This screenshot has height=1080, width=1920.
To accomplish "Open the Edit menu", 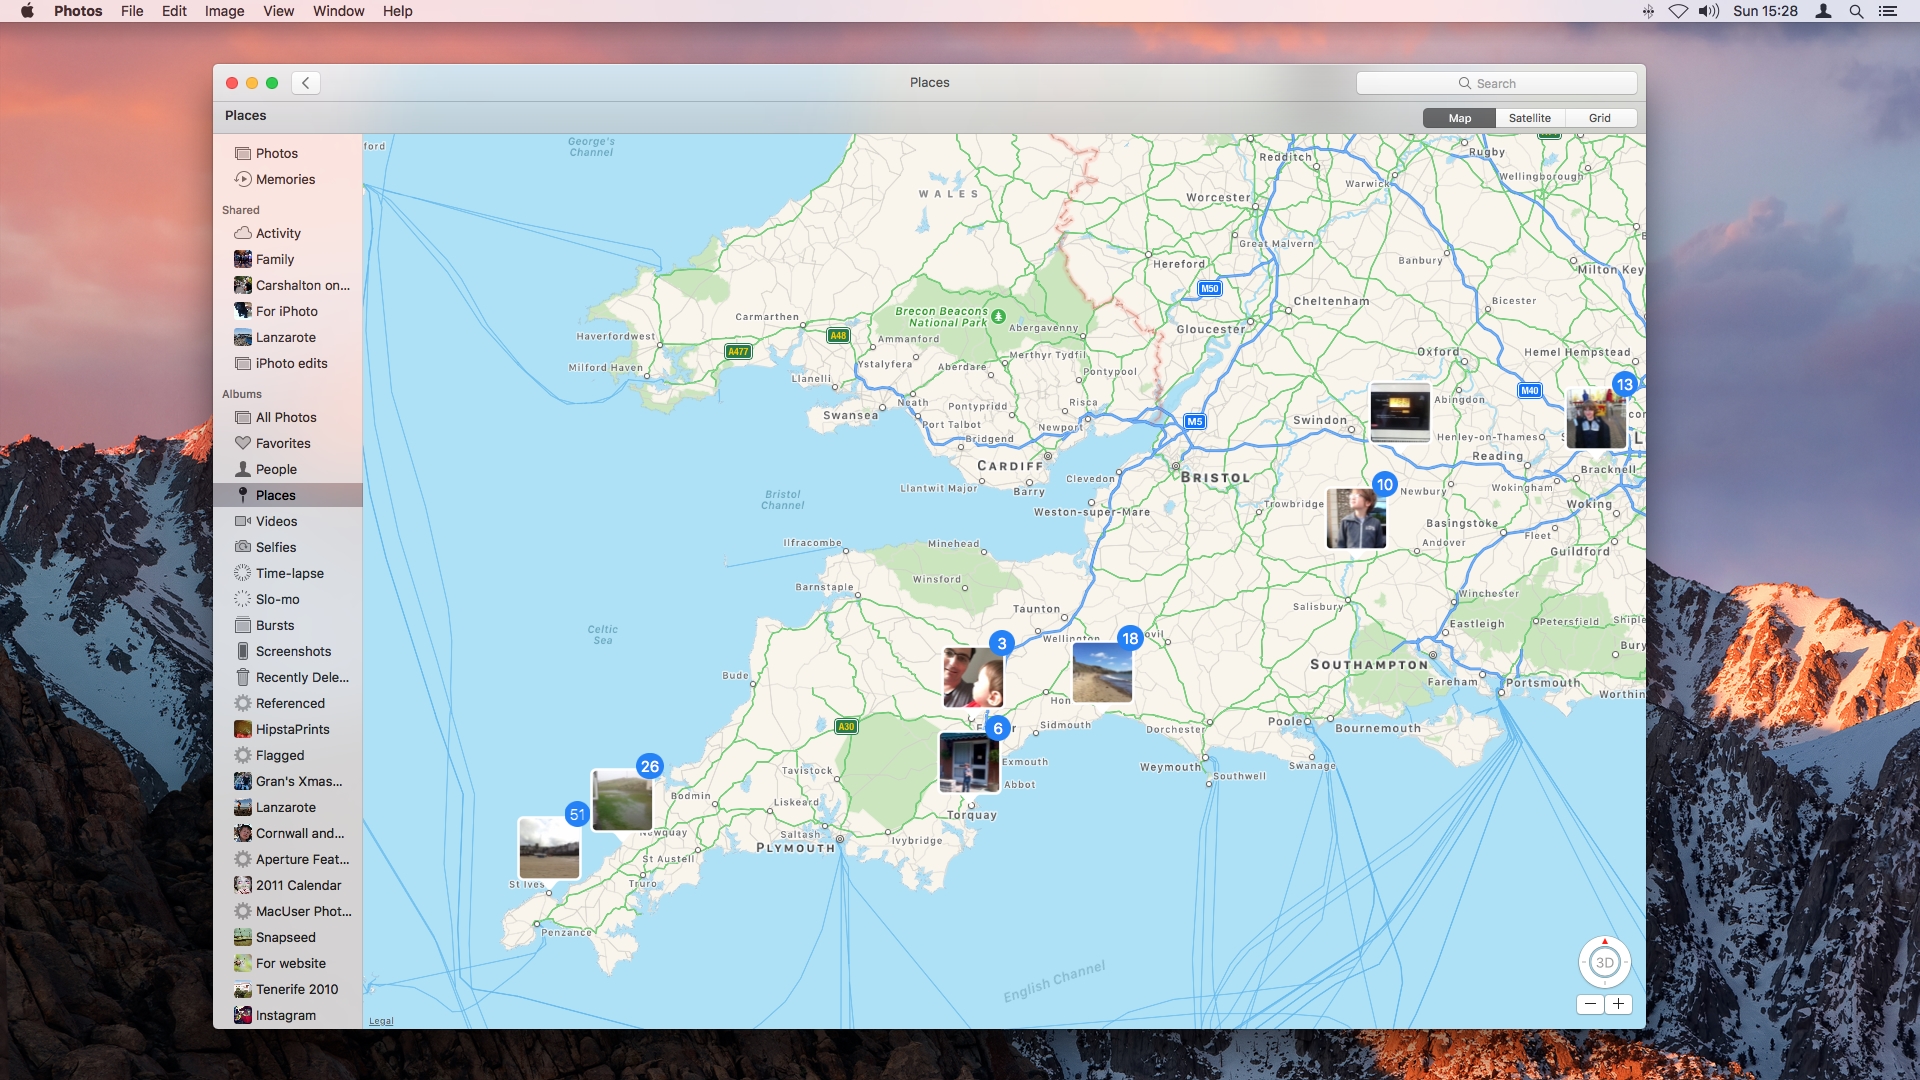I will click(x=174, y=11).
